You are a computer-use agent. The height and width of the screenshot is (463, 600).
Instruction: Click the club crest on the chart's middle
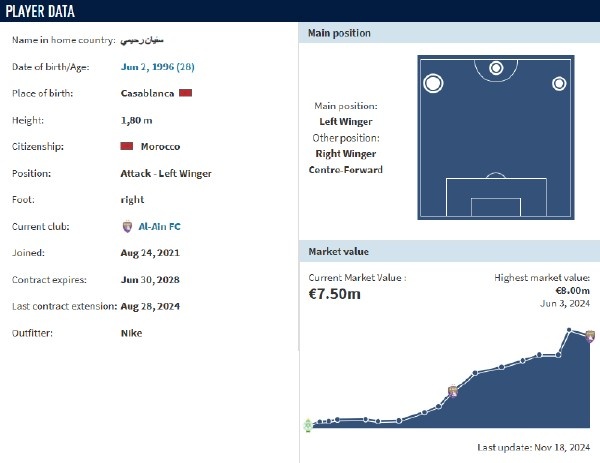(453, 391)
